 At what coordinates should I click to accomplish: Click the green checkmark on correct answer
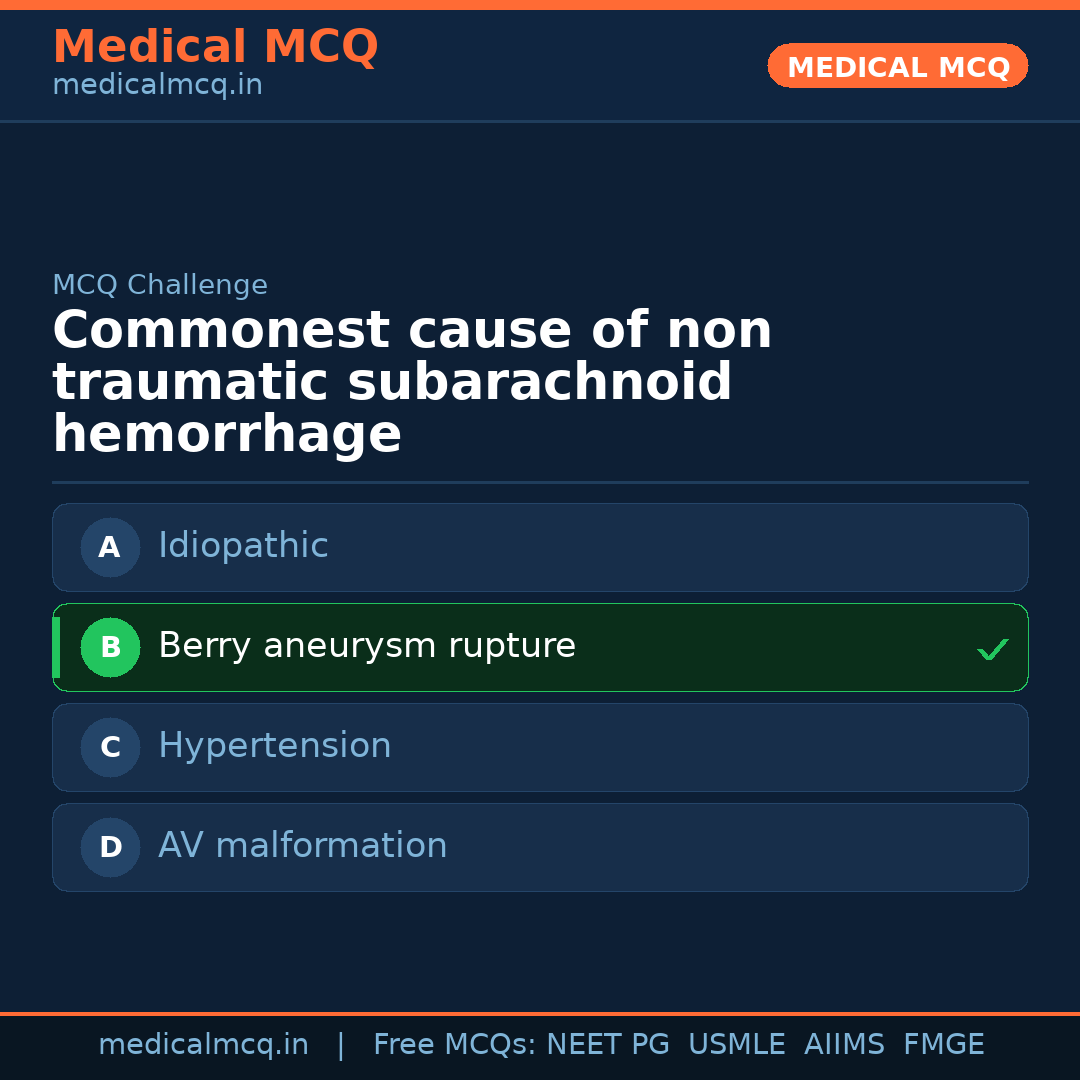(x=993, y=649)
